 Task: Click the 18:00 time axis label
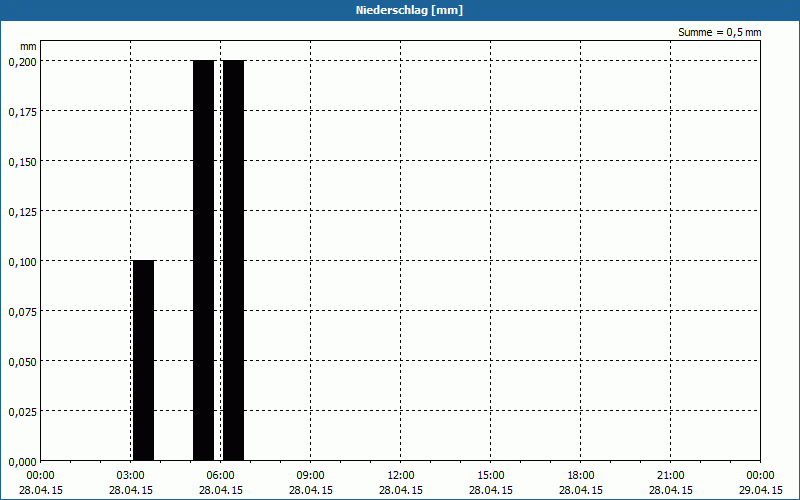(x=581, y=475)
